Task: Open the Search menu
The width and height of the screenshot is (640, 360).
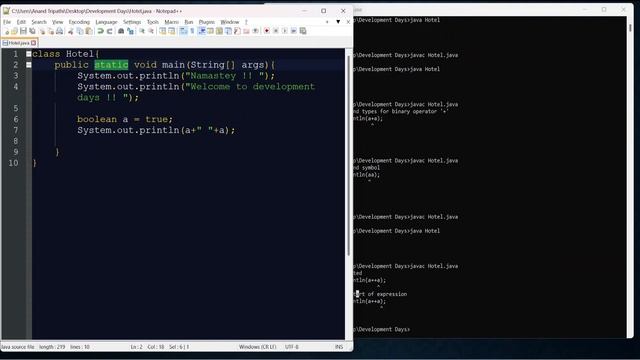Action: click(x=39, y=22)
